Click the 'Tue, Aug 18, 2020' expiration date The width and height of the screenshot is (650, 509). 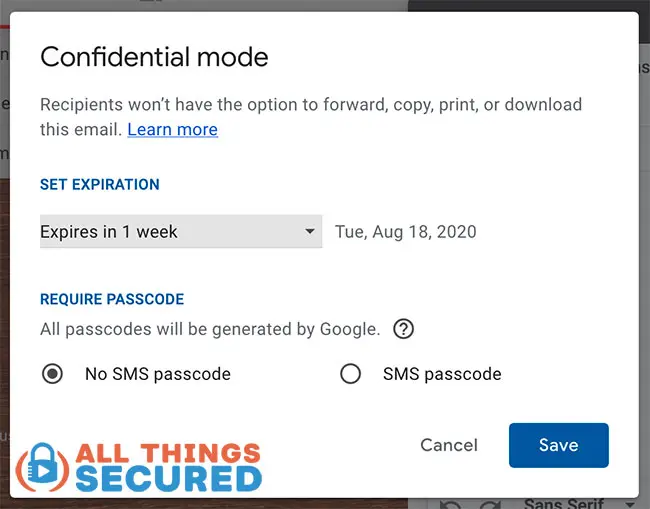tap(405, 232)
